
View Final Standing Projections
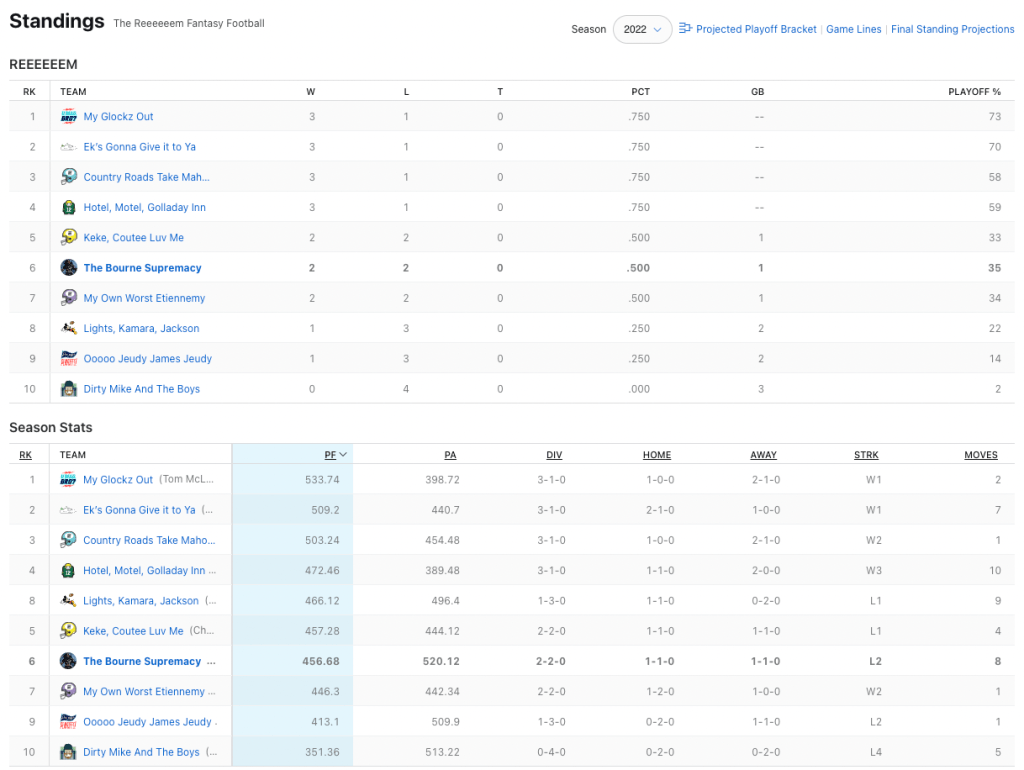pos(952,30)
